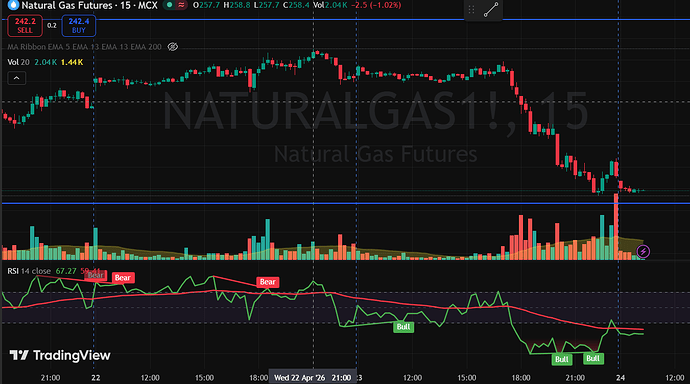Collapse the indicator legend with the chevron
The width and height of the screenshot is (690, 384).
17,78
